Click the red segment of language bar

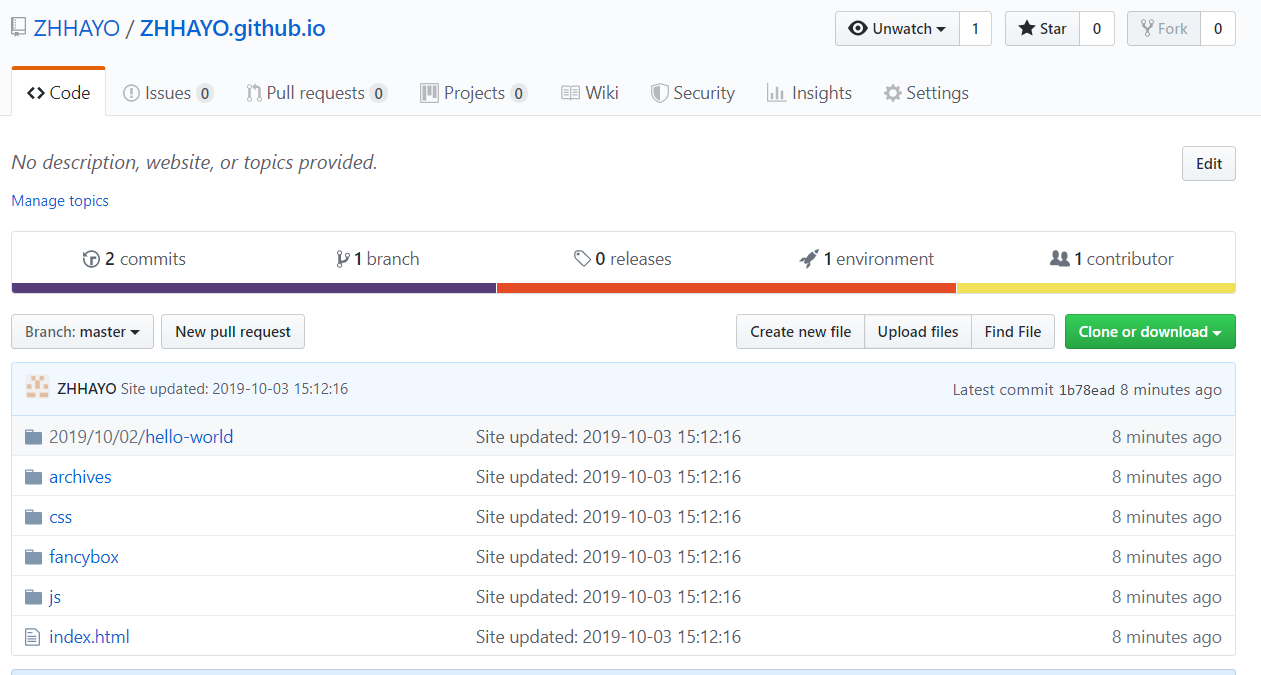coord(727,288)
